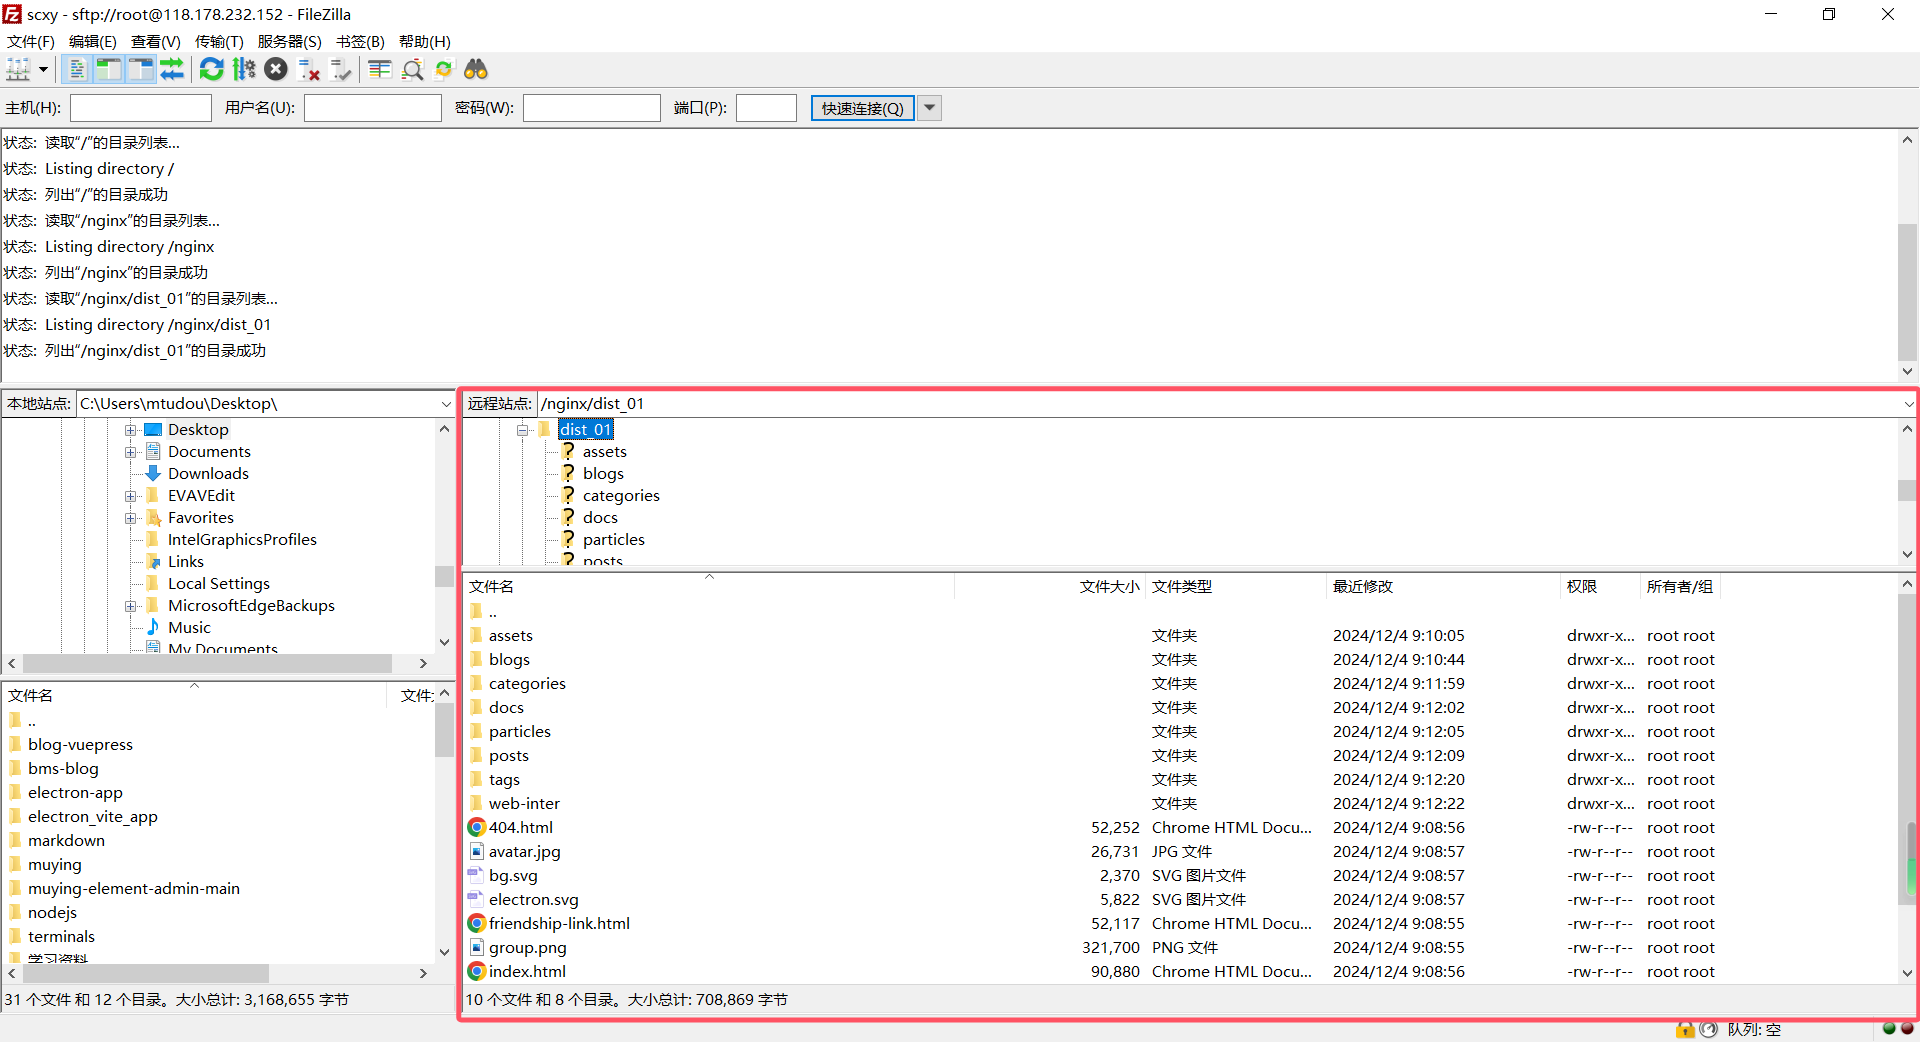Cancel the current operation icon

[x=276, y=69]
